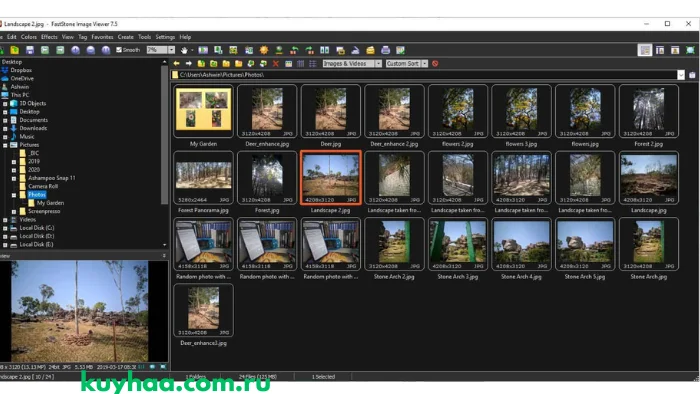Open the Crop Board tool icon

click(x=233, y=50)
